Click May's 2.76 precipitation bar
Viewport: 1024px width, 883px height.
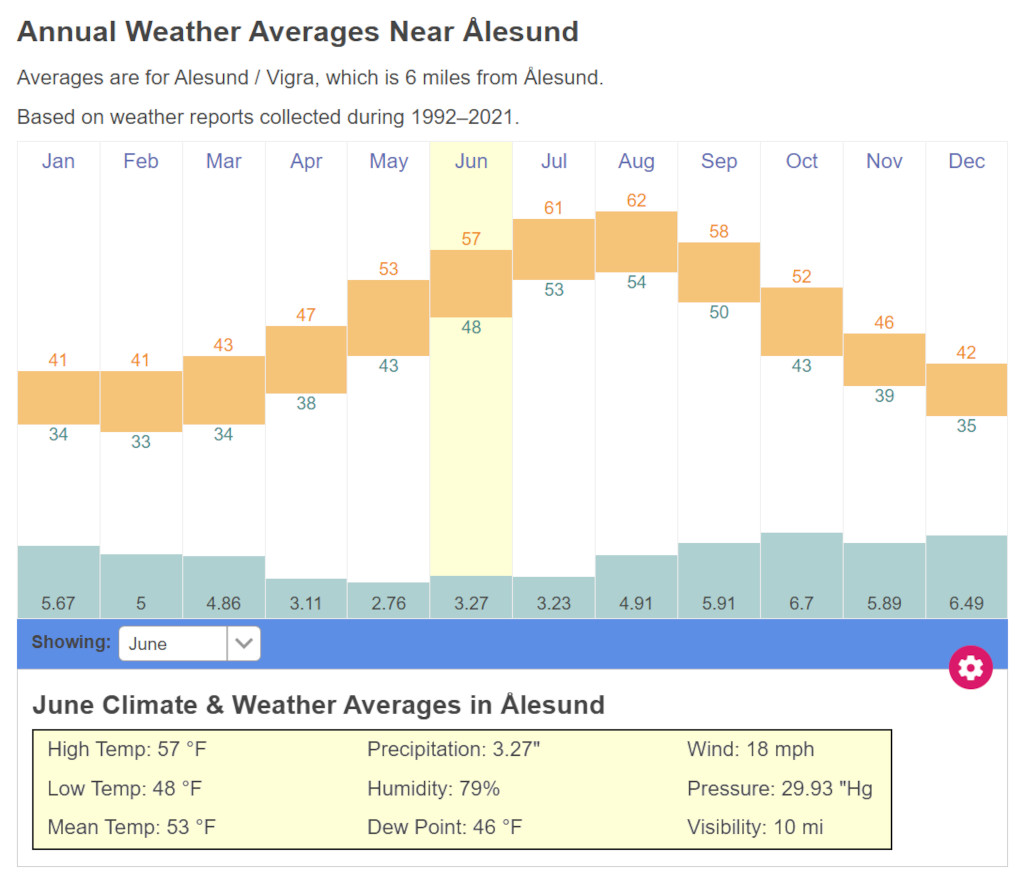388,599
